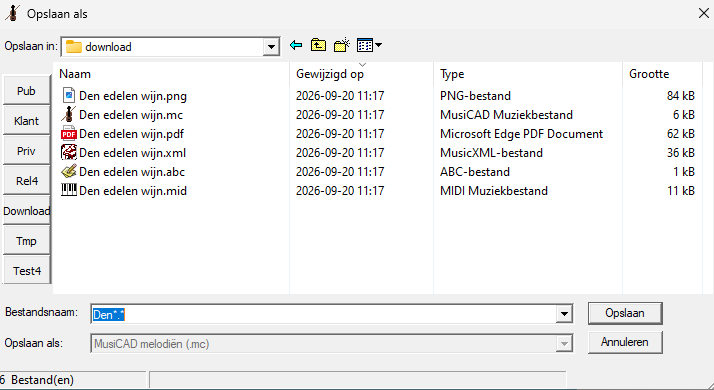Open the Rel4 shortcut folder
The image size is (714, 390).
point(26,181)
